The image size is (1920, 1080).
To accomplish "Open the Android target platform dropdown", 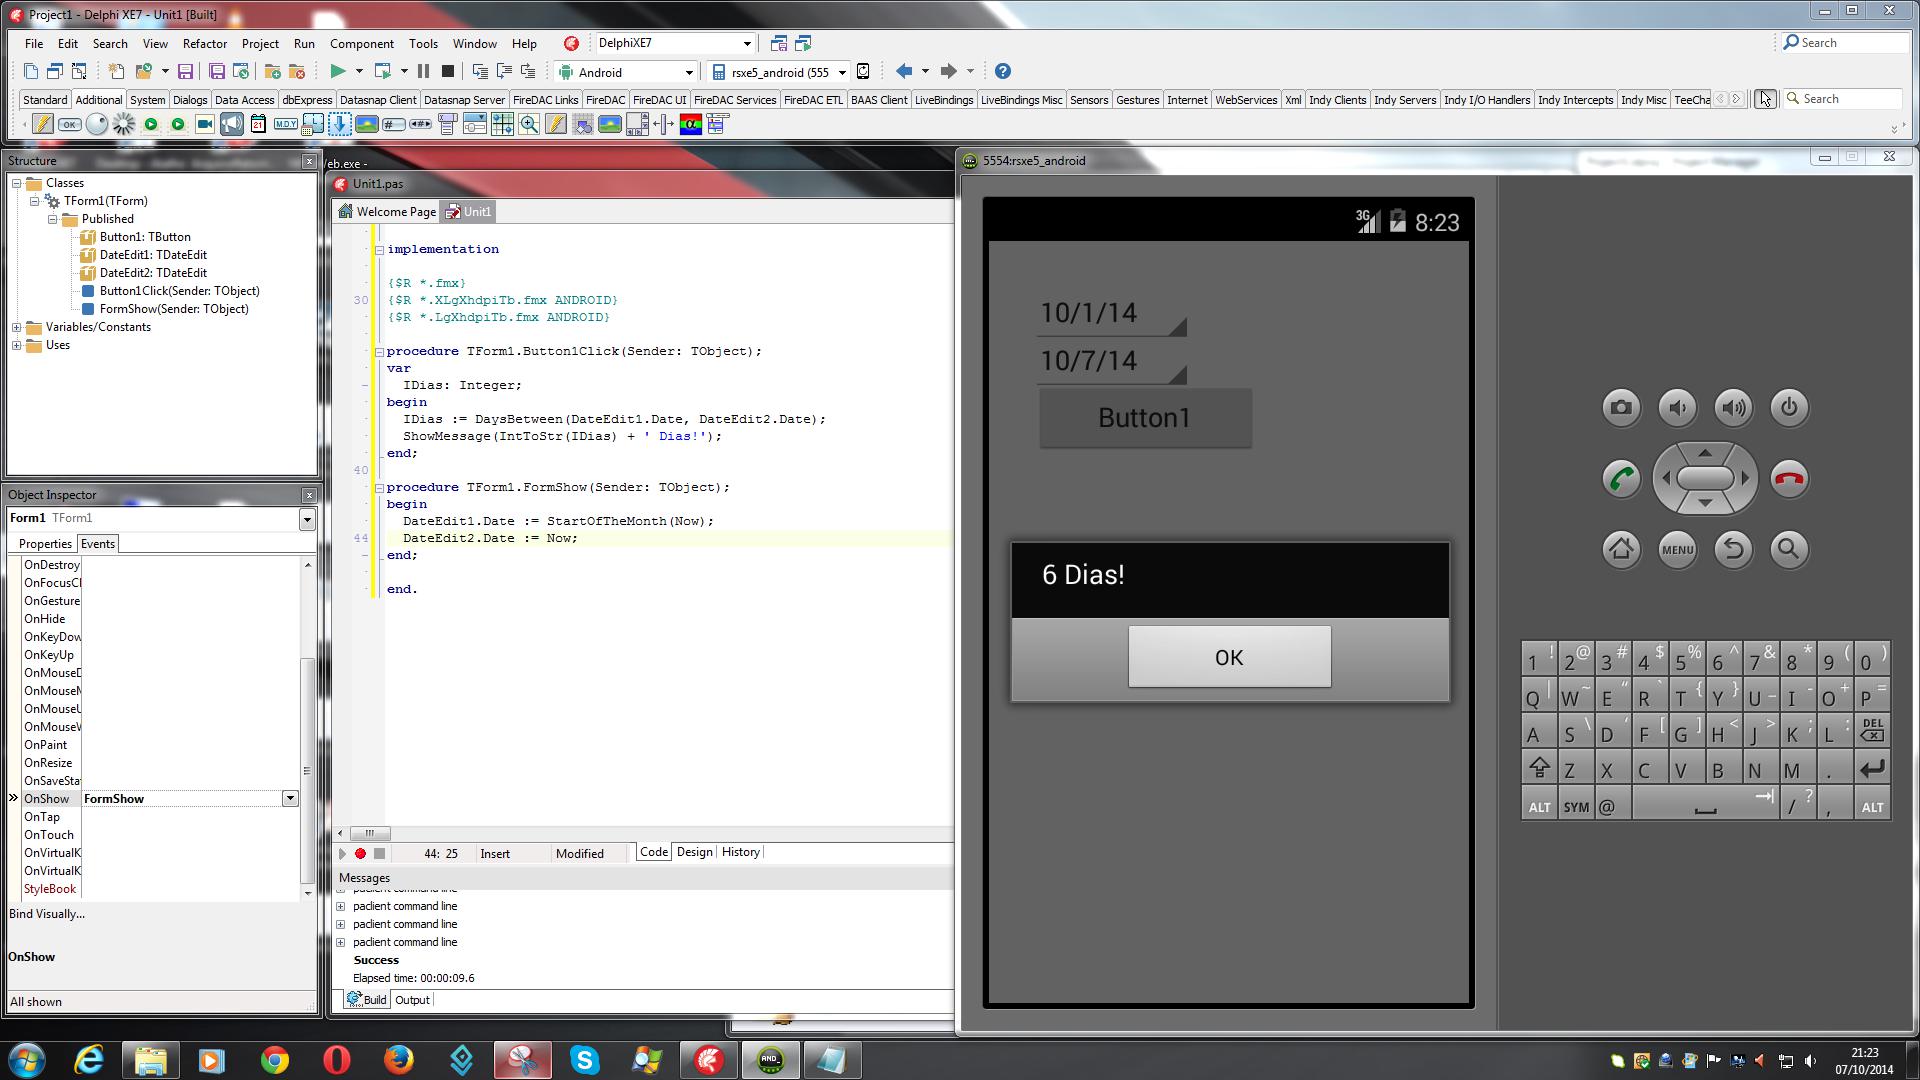I will pos(688,72).
